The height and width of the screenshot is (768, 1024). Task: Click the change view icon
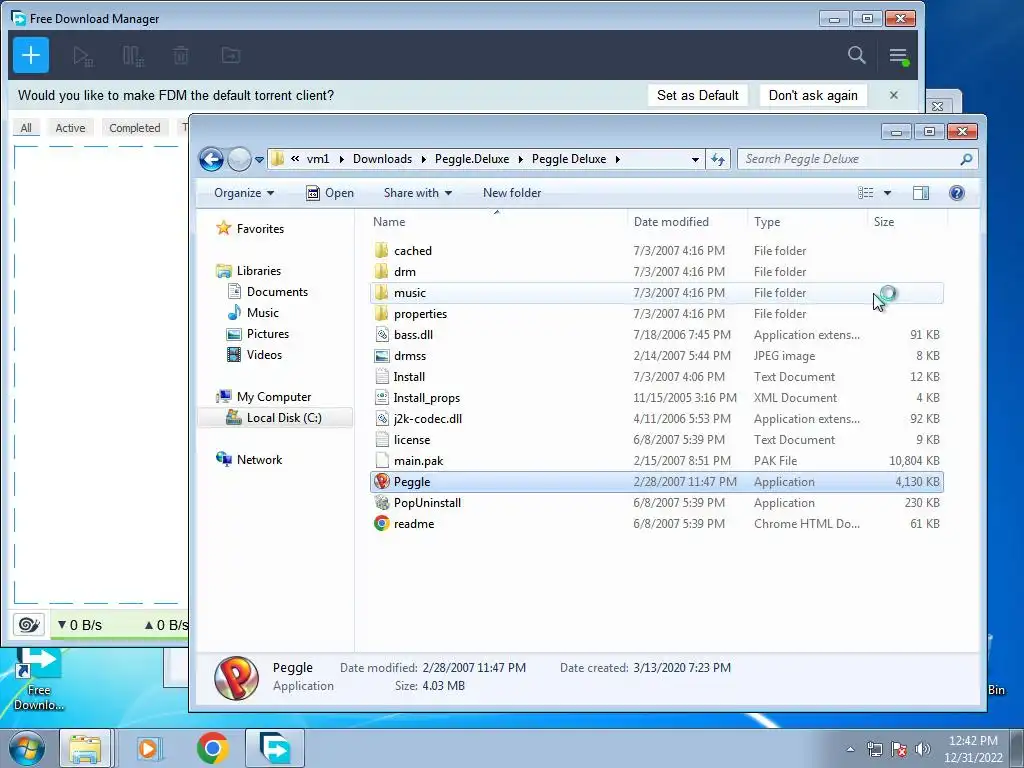[865, 193]
